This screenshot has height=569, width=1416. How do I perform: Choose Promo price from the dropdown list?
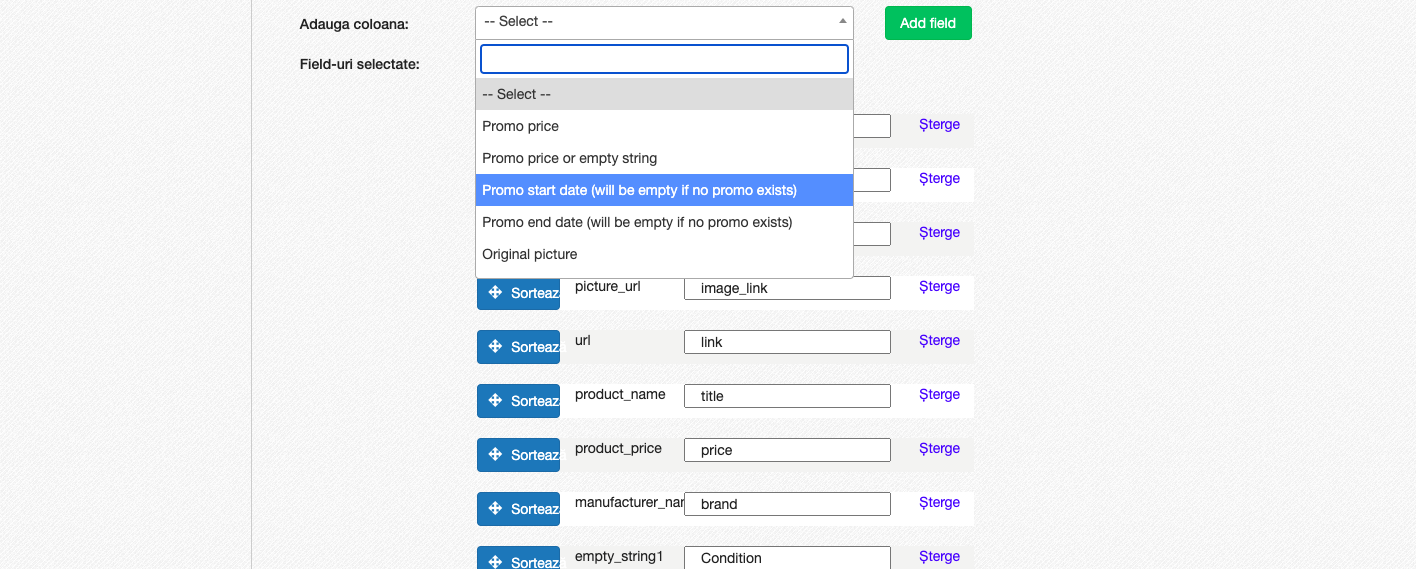point(664,126)
